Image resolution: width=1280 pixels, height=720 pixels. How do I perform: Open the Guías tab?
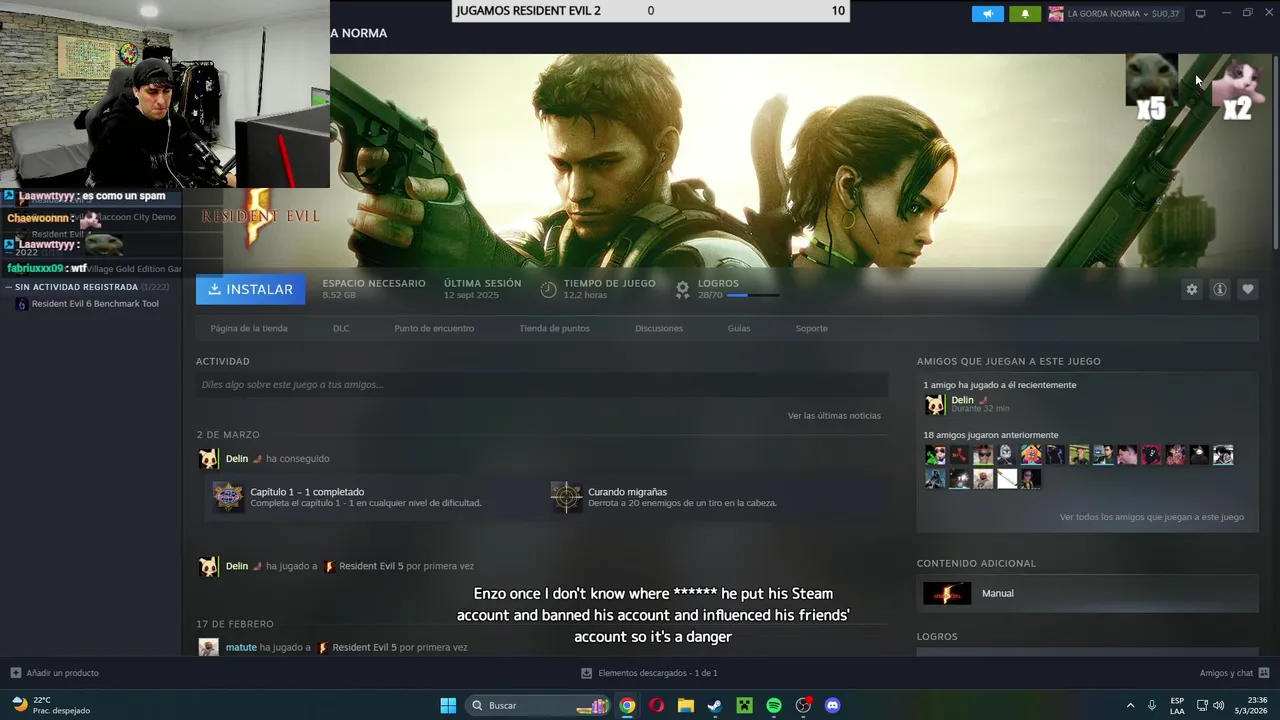pyautogui.click(x=739, y=328)
